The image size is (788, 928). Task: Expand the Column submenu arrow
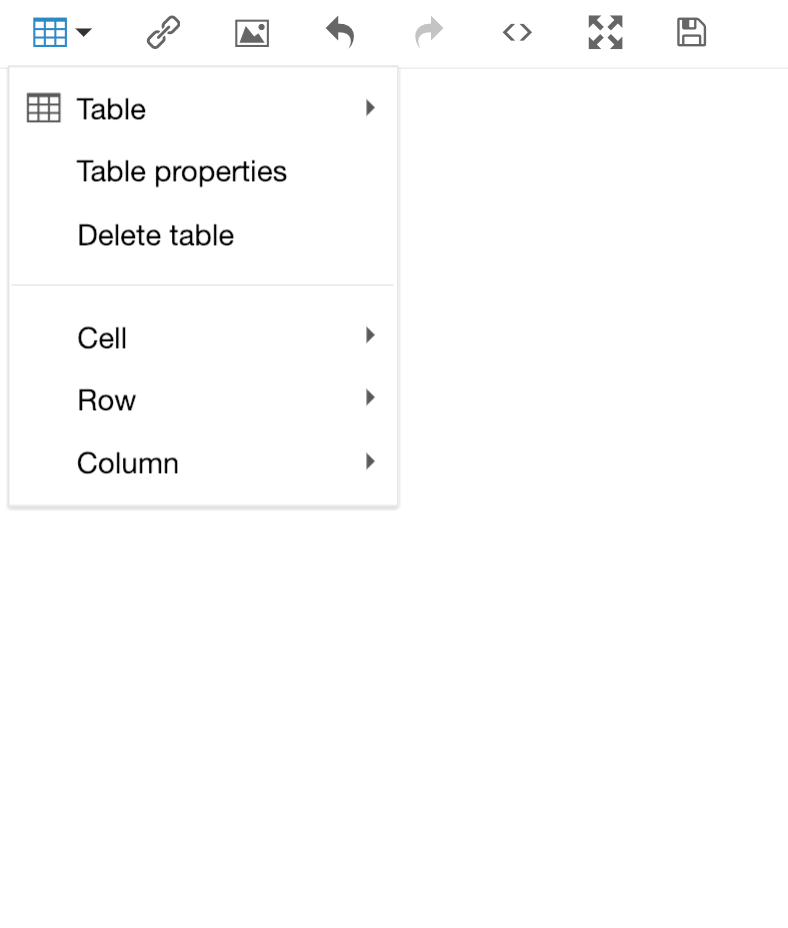point(371,461)
